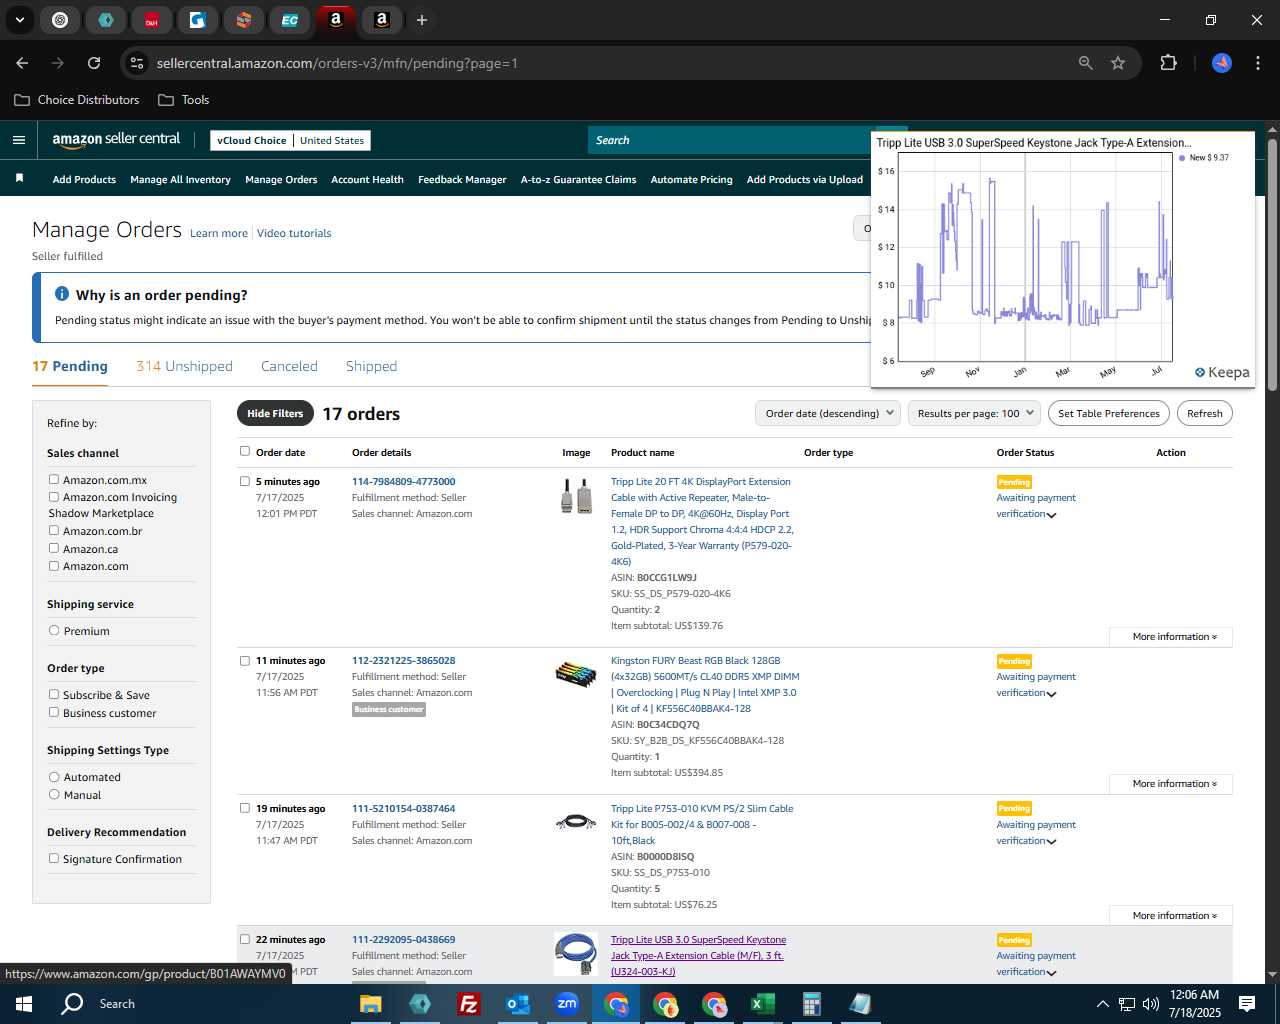Check the Signature Confirmation filter

click(x=54, y=859)
